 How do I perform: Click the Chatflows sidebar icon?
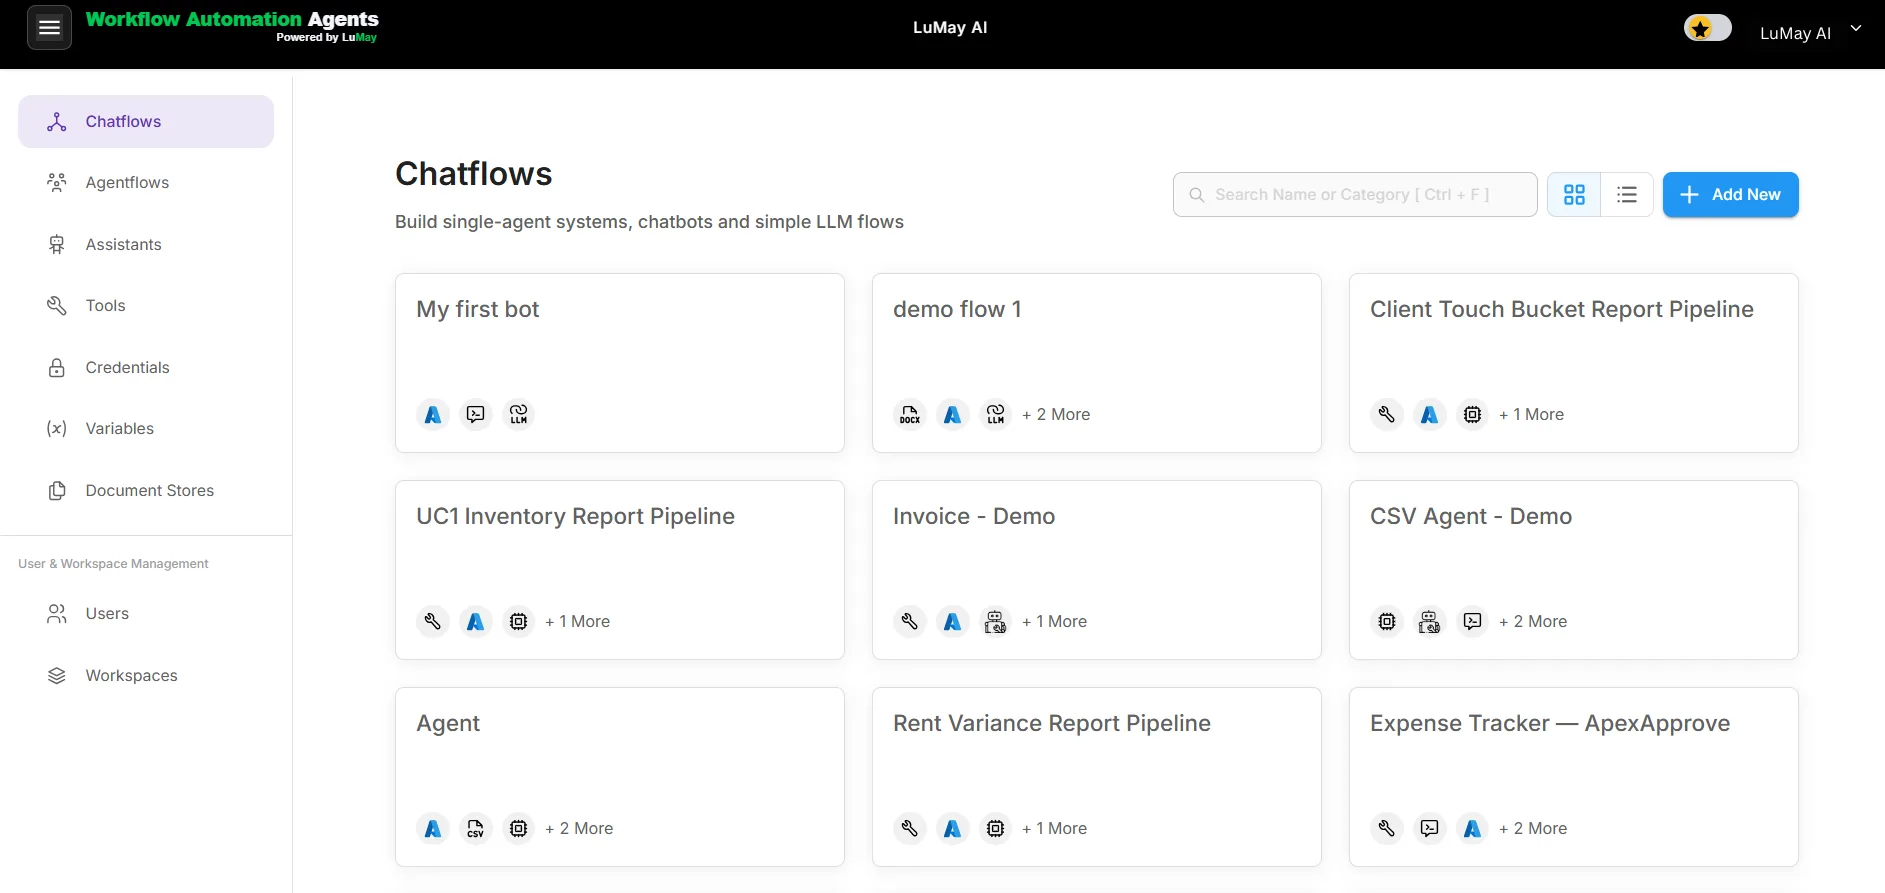(57, 121)
